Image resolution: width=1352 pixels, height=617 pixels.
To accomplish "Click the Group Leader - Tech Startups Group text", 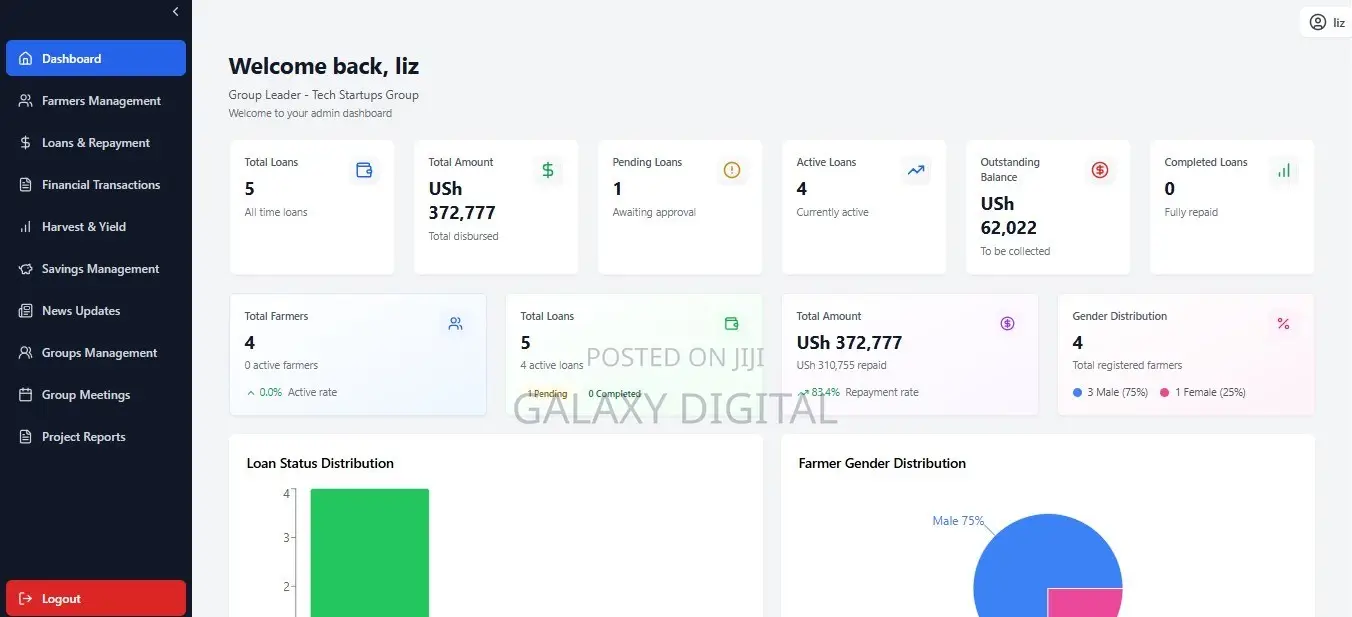I will [324, 95].
